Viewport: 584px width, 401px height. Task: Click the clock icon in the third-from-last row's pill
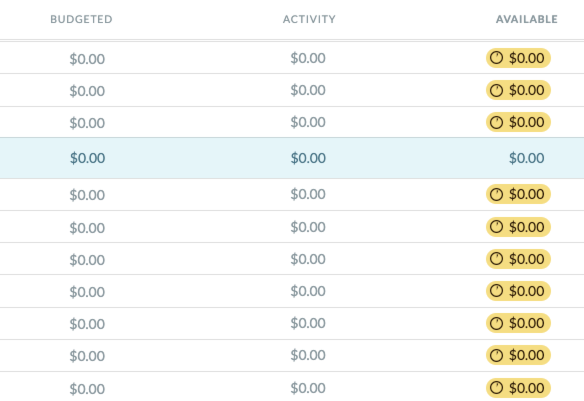point(496,324)
